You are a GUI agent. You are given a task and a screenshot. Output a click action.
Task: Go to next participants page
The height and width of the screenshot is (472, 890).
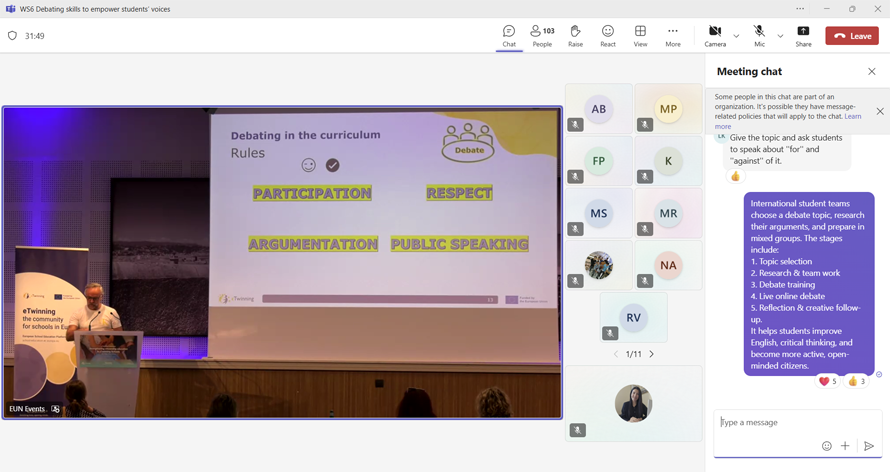pyautogui.click(x=652, y=354)
